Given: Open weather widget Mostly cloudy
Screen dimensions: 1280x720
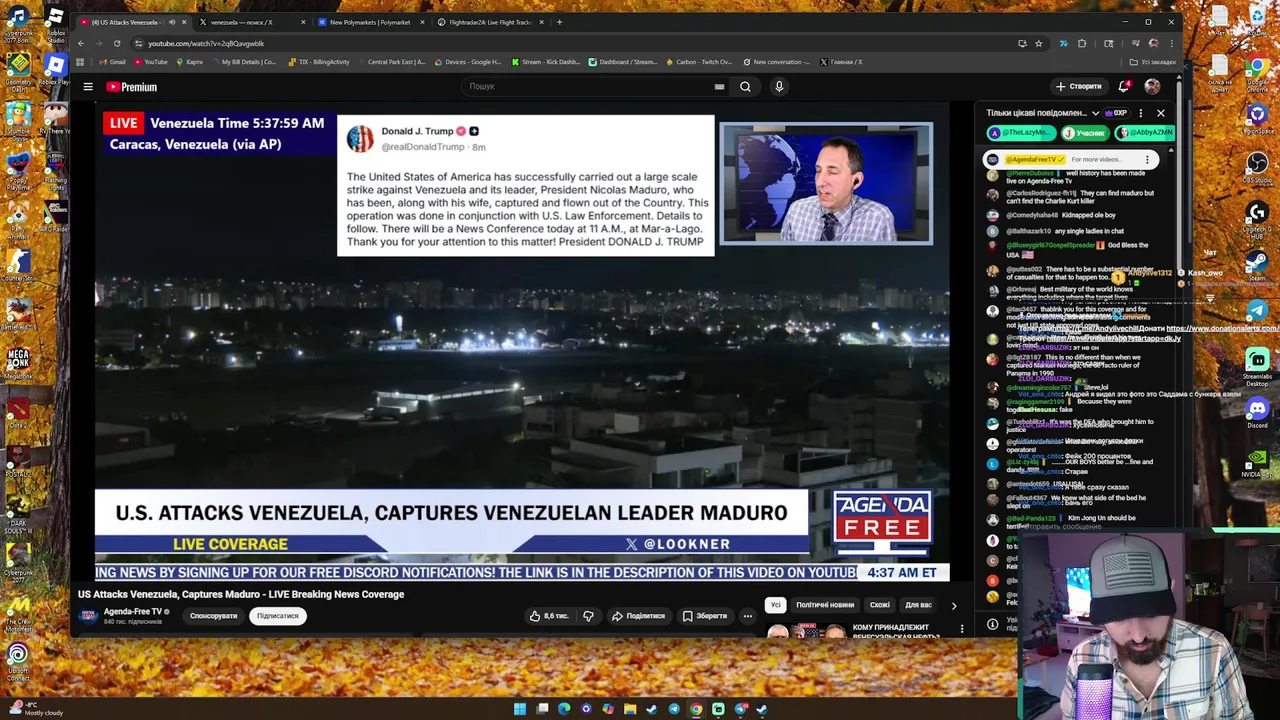Looking at the screenshot, I should pyautogui.click(x=34, y=709).
